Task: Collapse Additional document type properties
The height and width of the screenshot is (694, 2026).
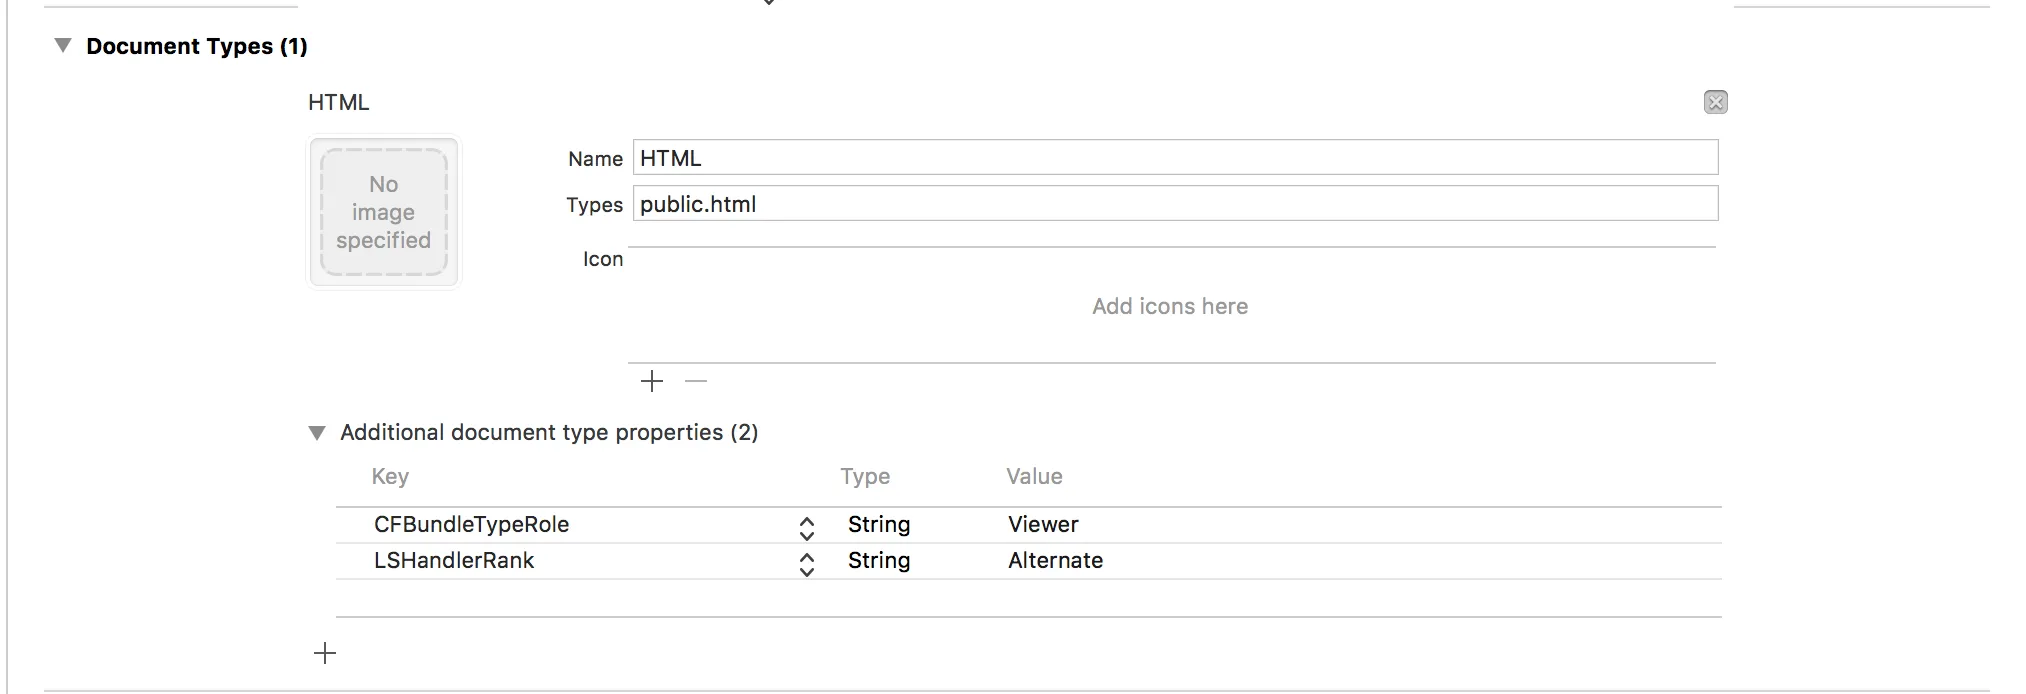Action: tap(317, 433)
